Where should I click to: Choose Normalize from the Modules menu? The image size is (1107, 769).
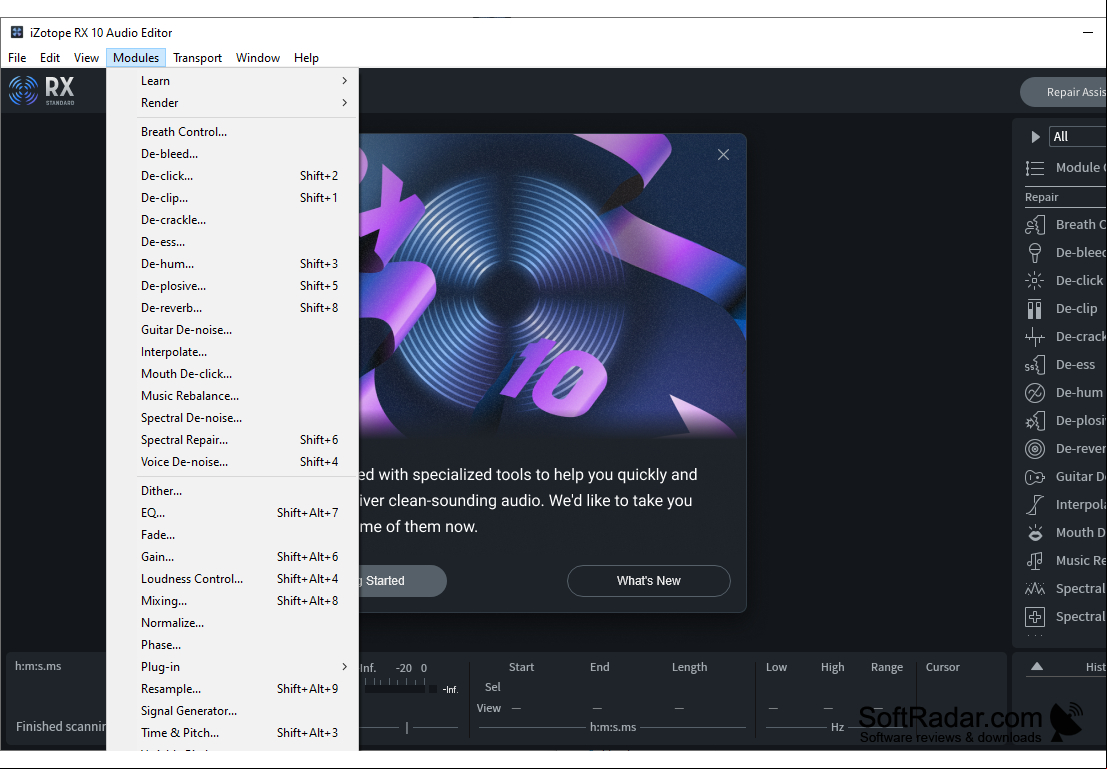tap(232, 623)
